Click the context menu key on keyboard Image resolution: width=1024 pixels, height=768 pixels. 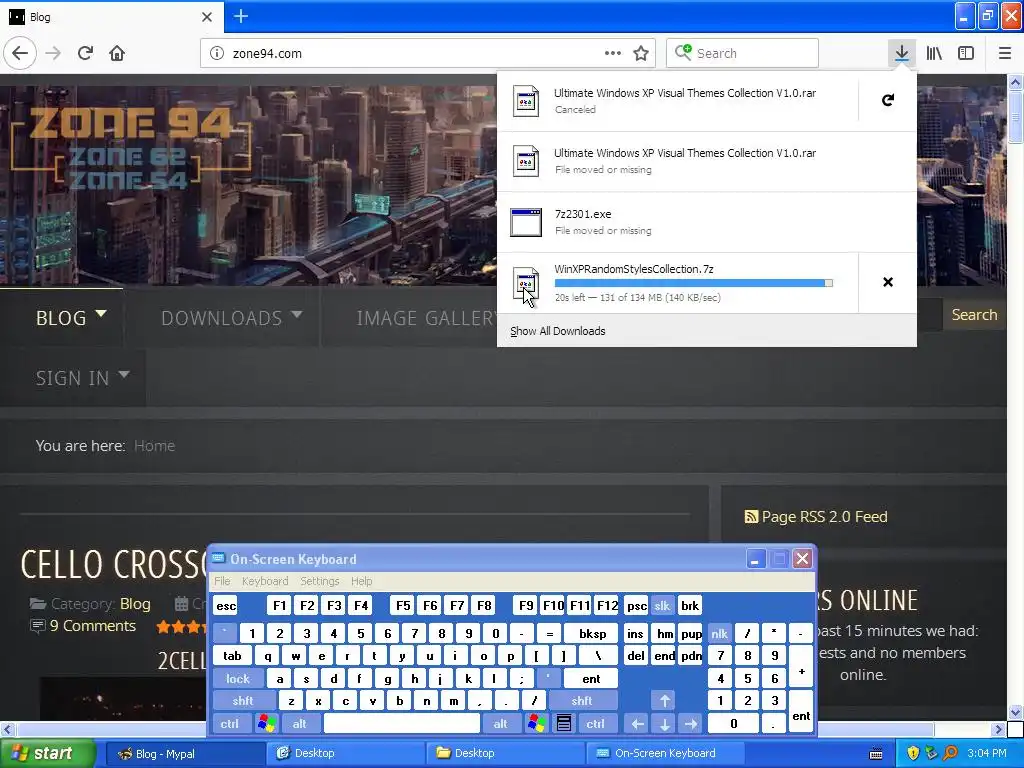pyautogui.click(x=564, y=724)
